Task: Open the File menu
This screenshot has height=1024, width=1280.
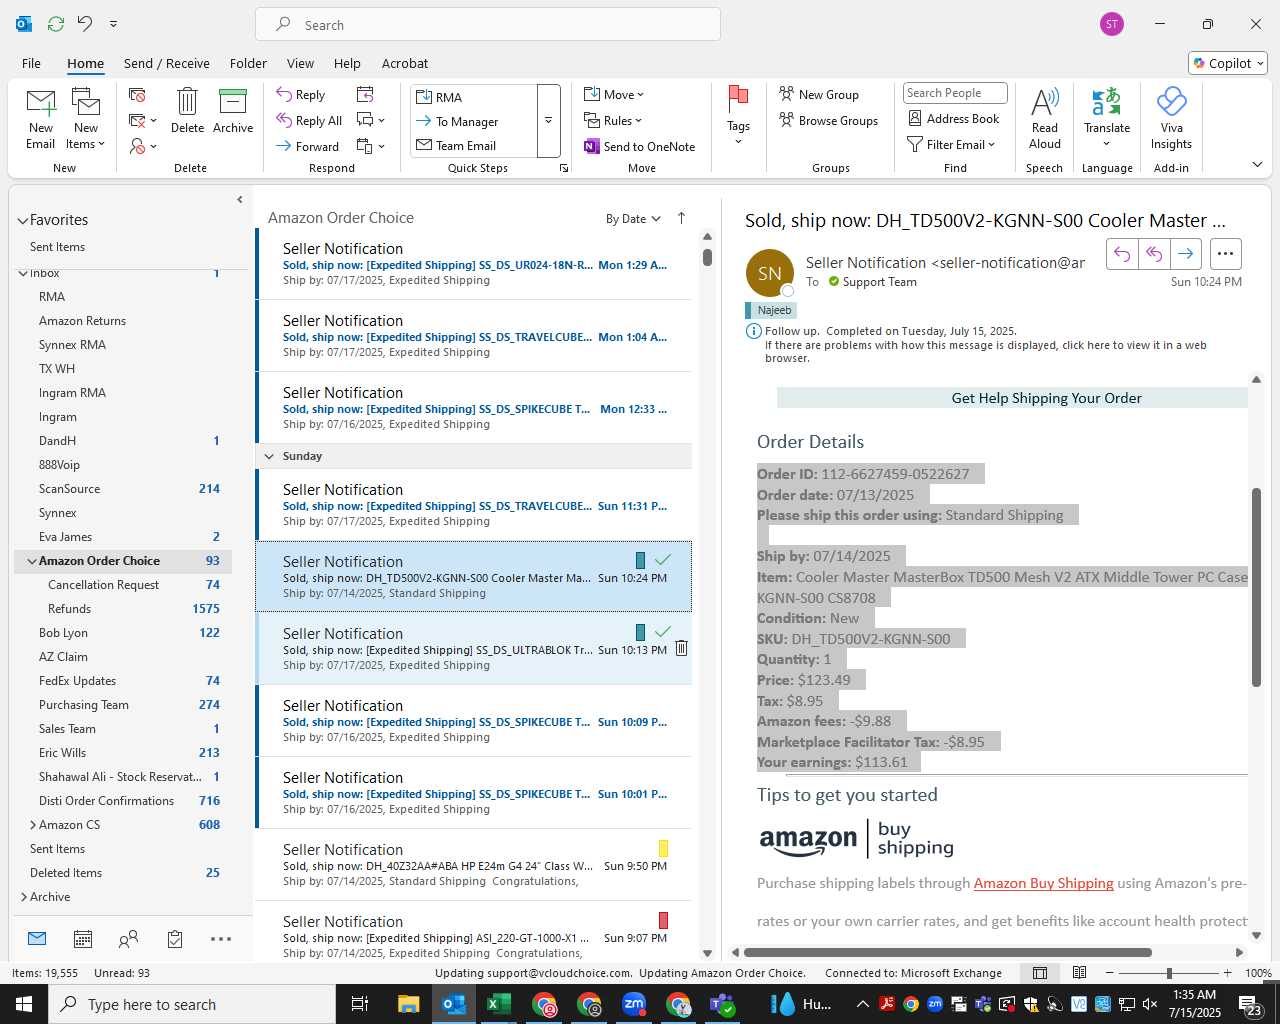Action: pyautogui.click(x=31, y=63)
